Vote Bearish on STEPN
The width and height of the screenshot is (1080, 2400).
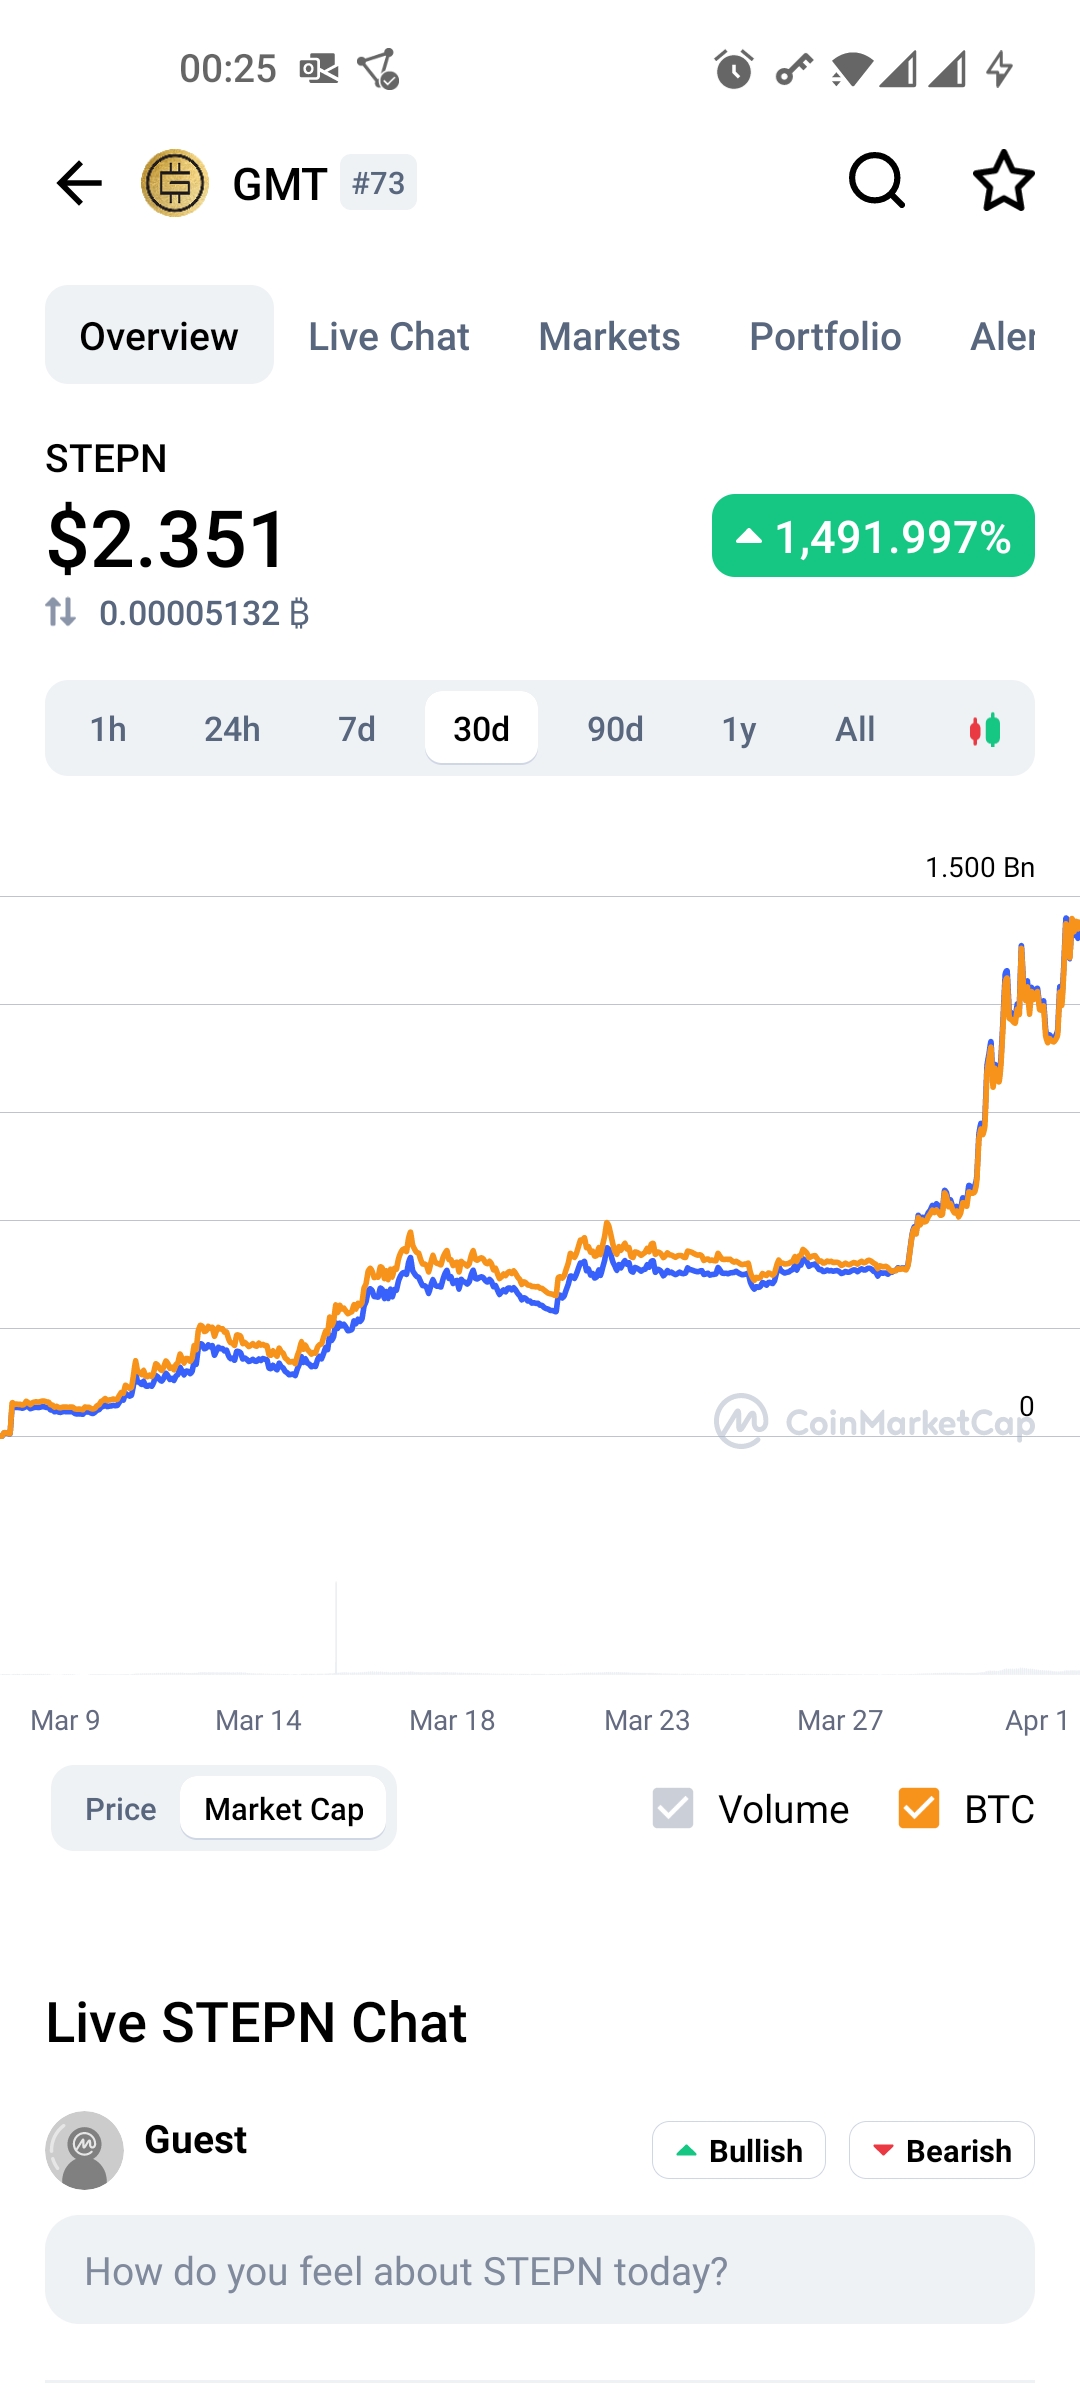pyautogui.click(x=941, y=2150)
